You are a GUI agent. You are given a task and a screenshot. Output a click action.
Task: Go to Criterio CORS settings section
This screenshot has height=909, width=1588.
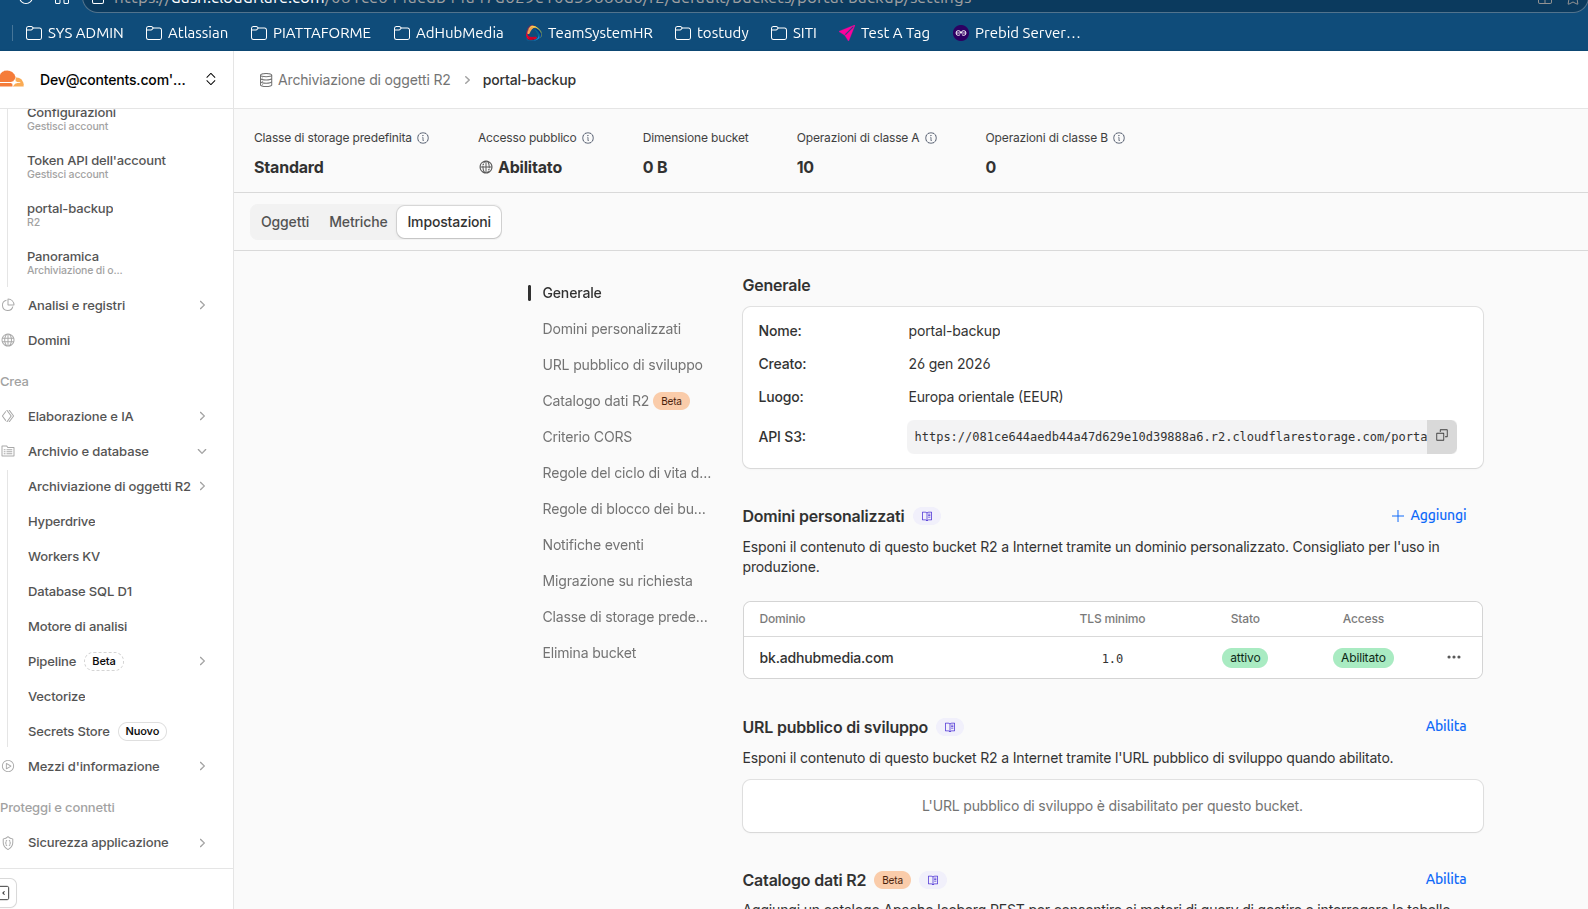pyautogui.click(x=587, y=437)
